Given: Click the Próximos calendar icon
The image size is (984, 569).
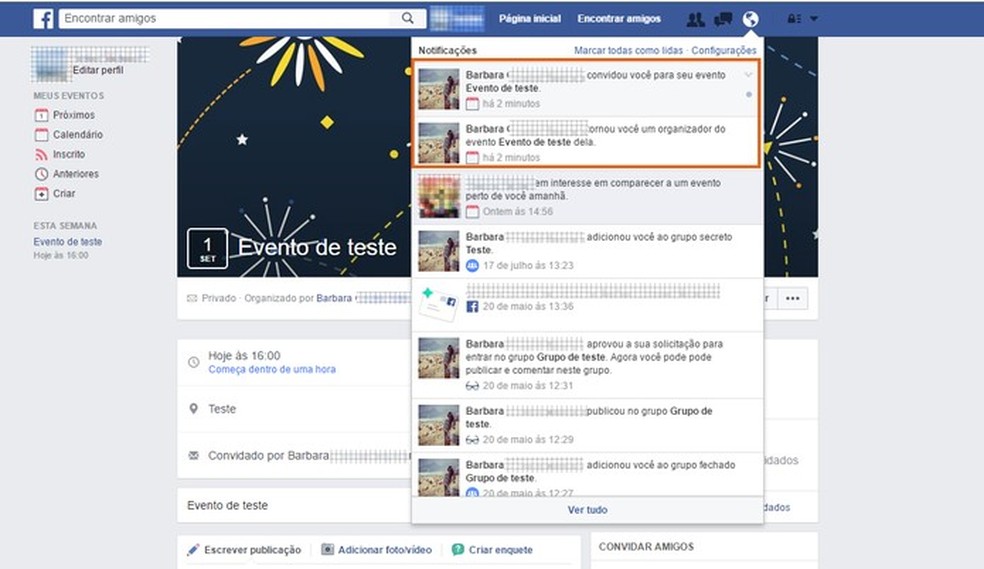Looking at the screenshot, I should [x=41, y=115].
